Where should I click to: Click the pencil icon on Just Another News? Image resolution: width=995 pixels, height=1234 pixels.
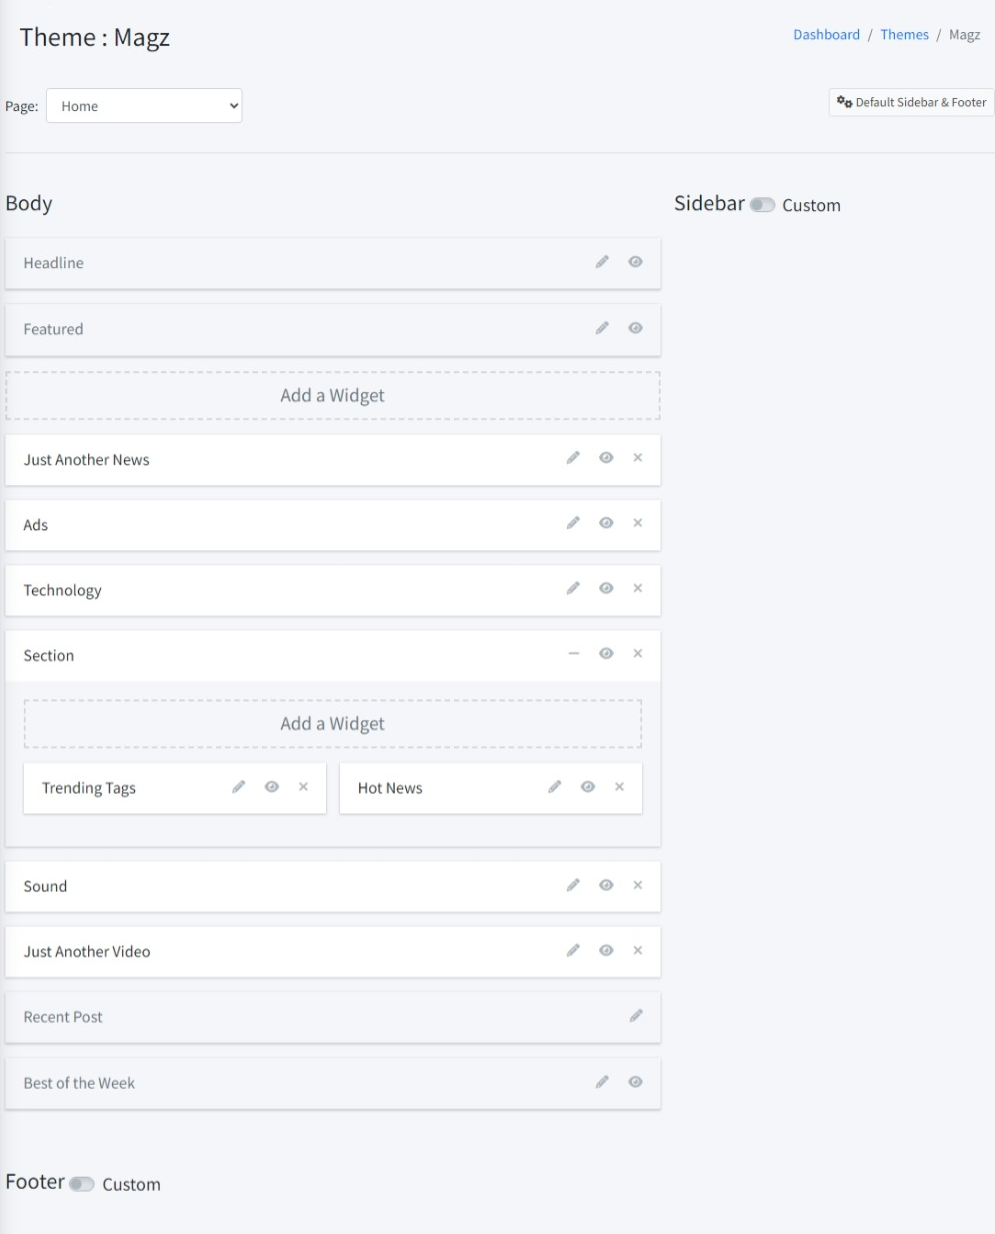[x=573, y=458]
